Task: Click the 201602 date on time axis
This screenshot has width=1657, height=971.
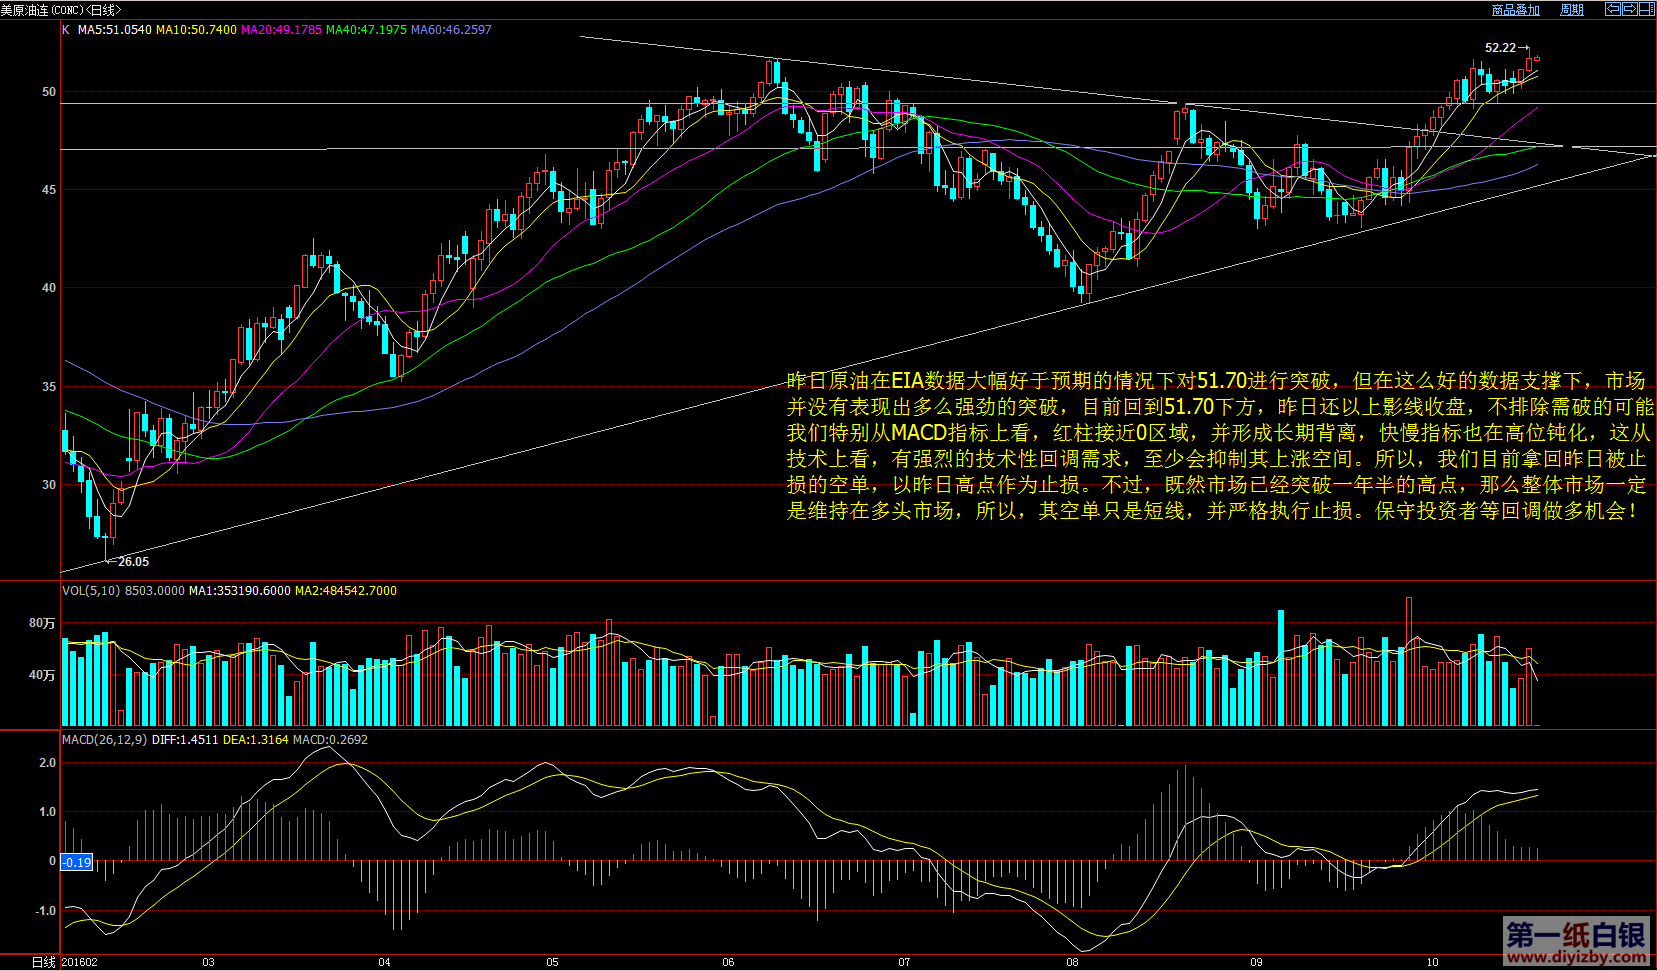Action: (x=80, y=962)
